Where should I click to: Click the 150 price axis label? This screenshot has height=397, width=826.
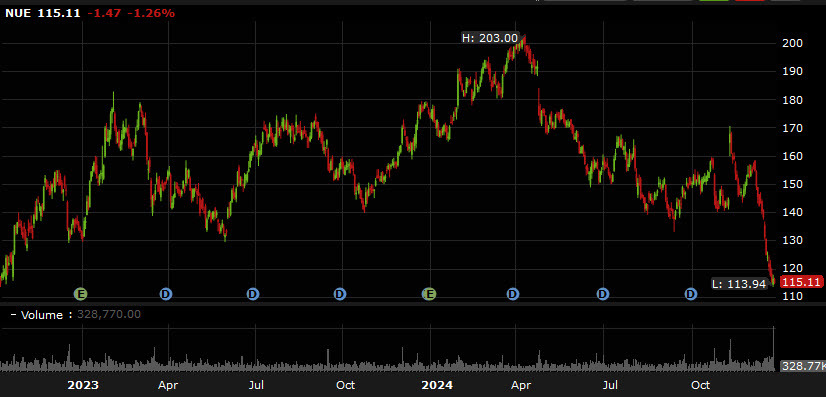click(x=792, y=184)
